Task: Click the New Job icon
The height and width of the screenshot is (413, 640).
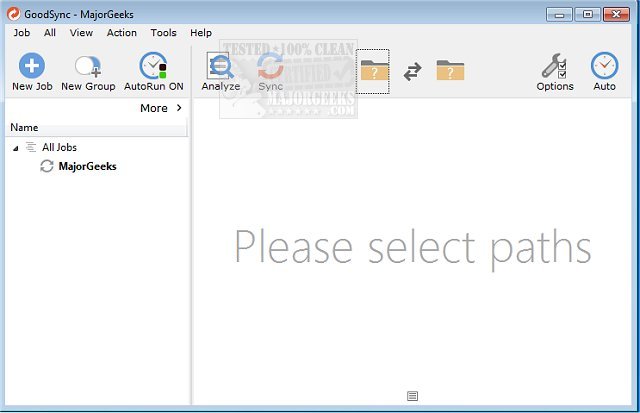Action: coord(32,67)
